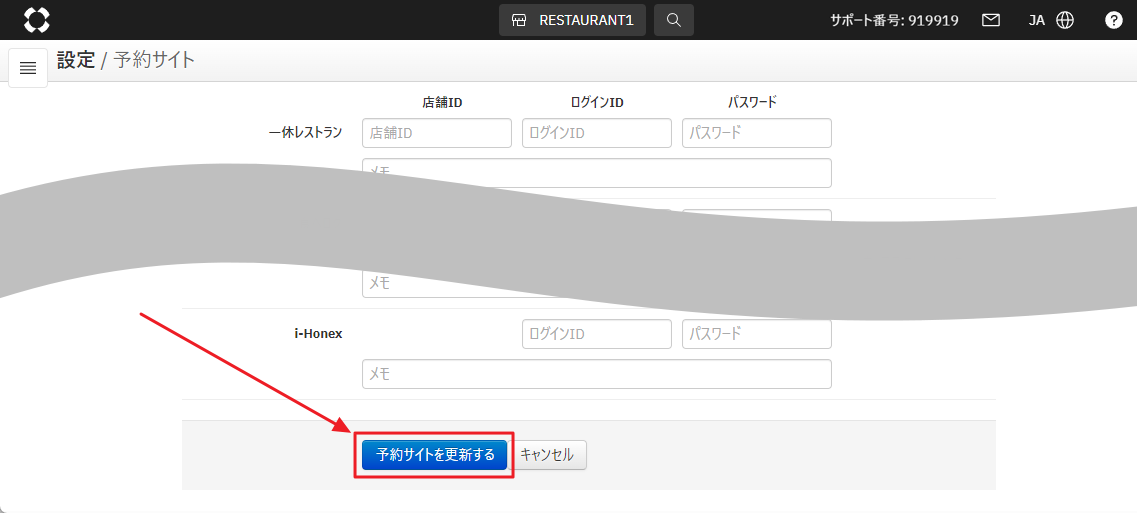The image size is (1137, 518).
Task: Click the 一休レストラン メモ field
Action: (596, 172)
